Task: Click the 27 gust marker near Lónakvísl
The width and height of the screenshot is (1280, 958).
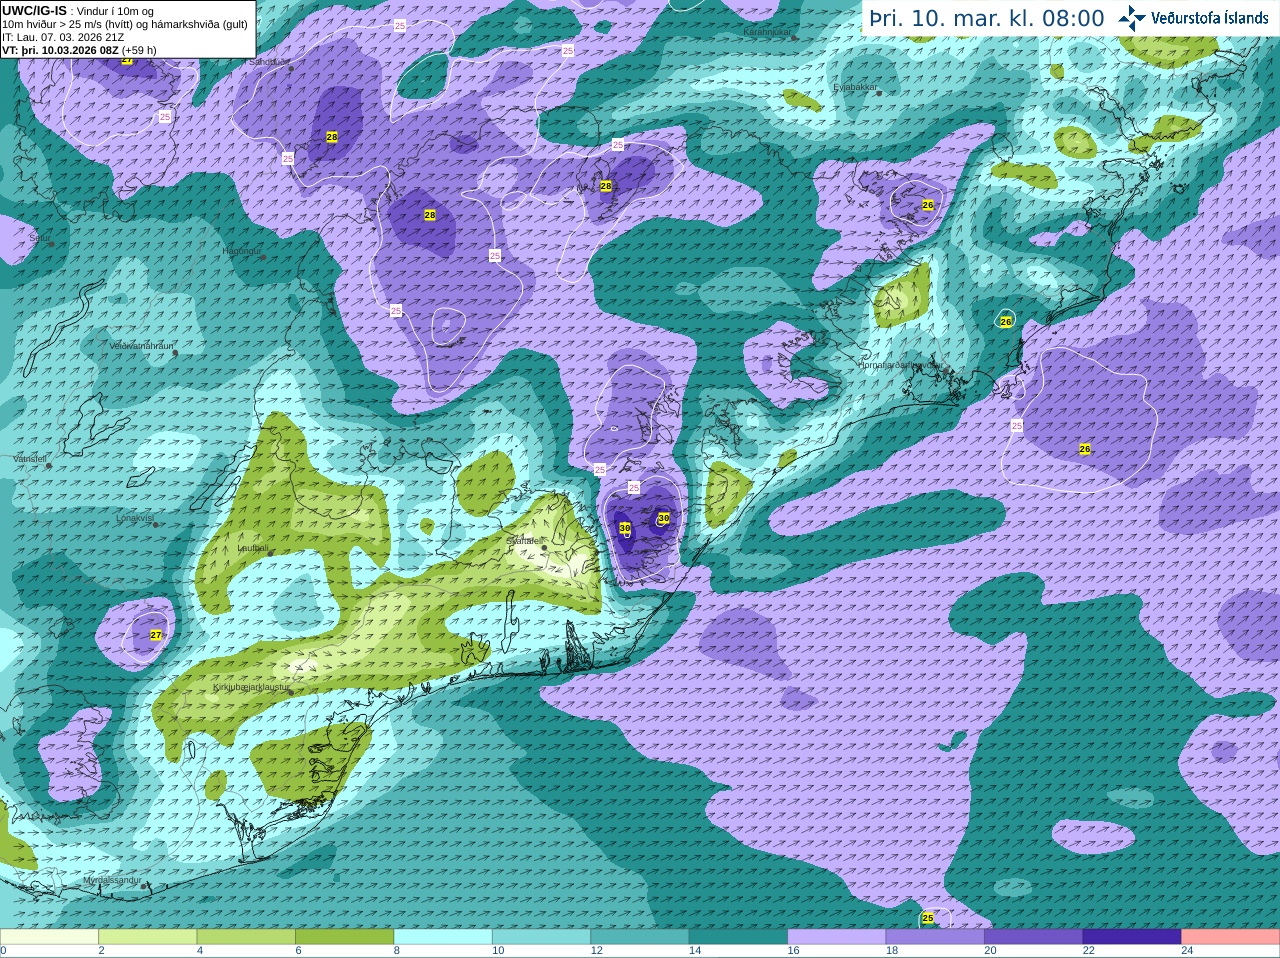Action: coord(156,635)
